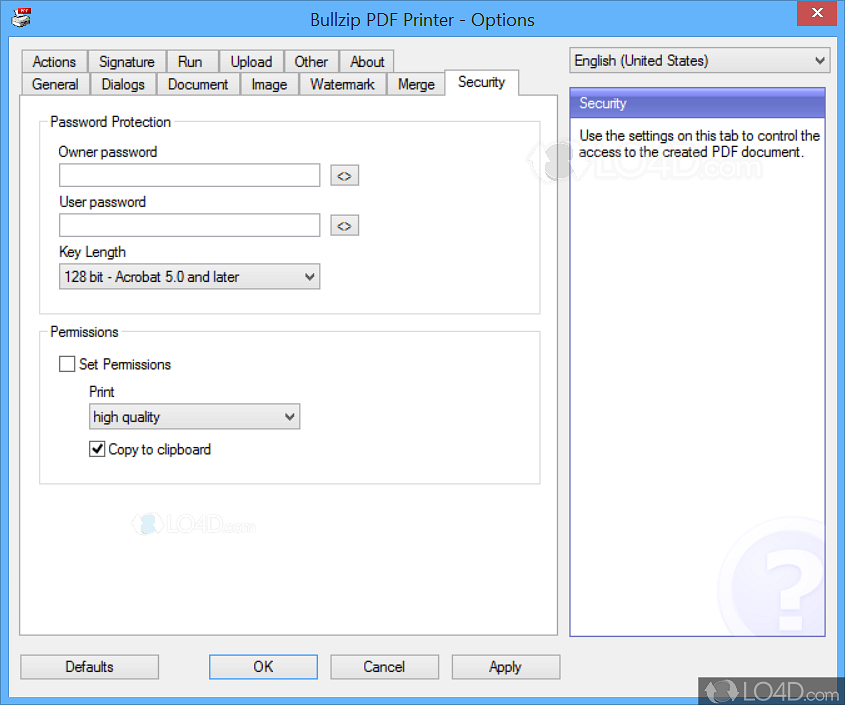This screenshot has width=845, height=705.
Task: Click the 'Print' label under Permissions
Action: point(101,392)
